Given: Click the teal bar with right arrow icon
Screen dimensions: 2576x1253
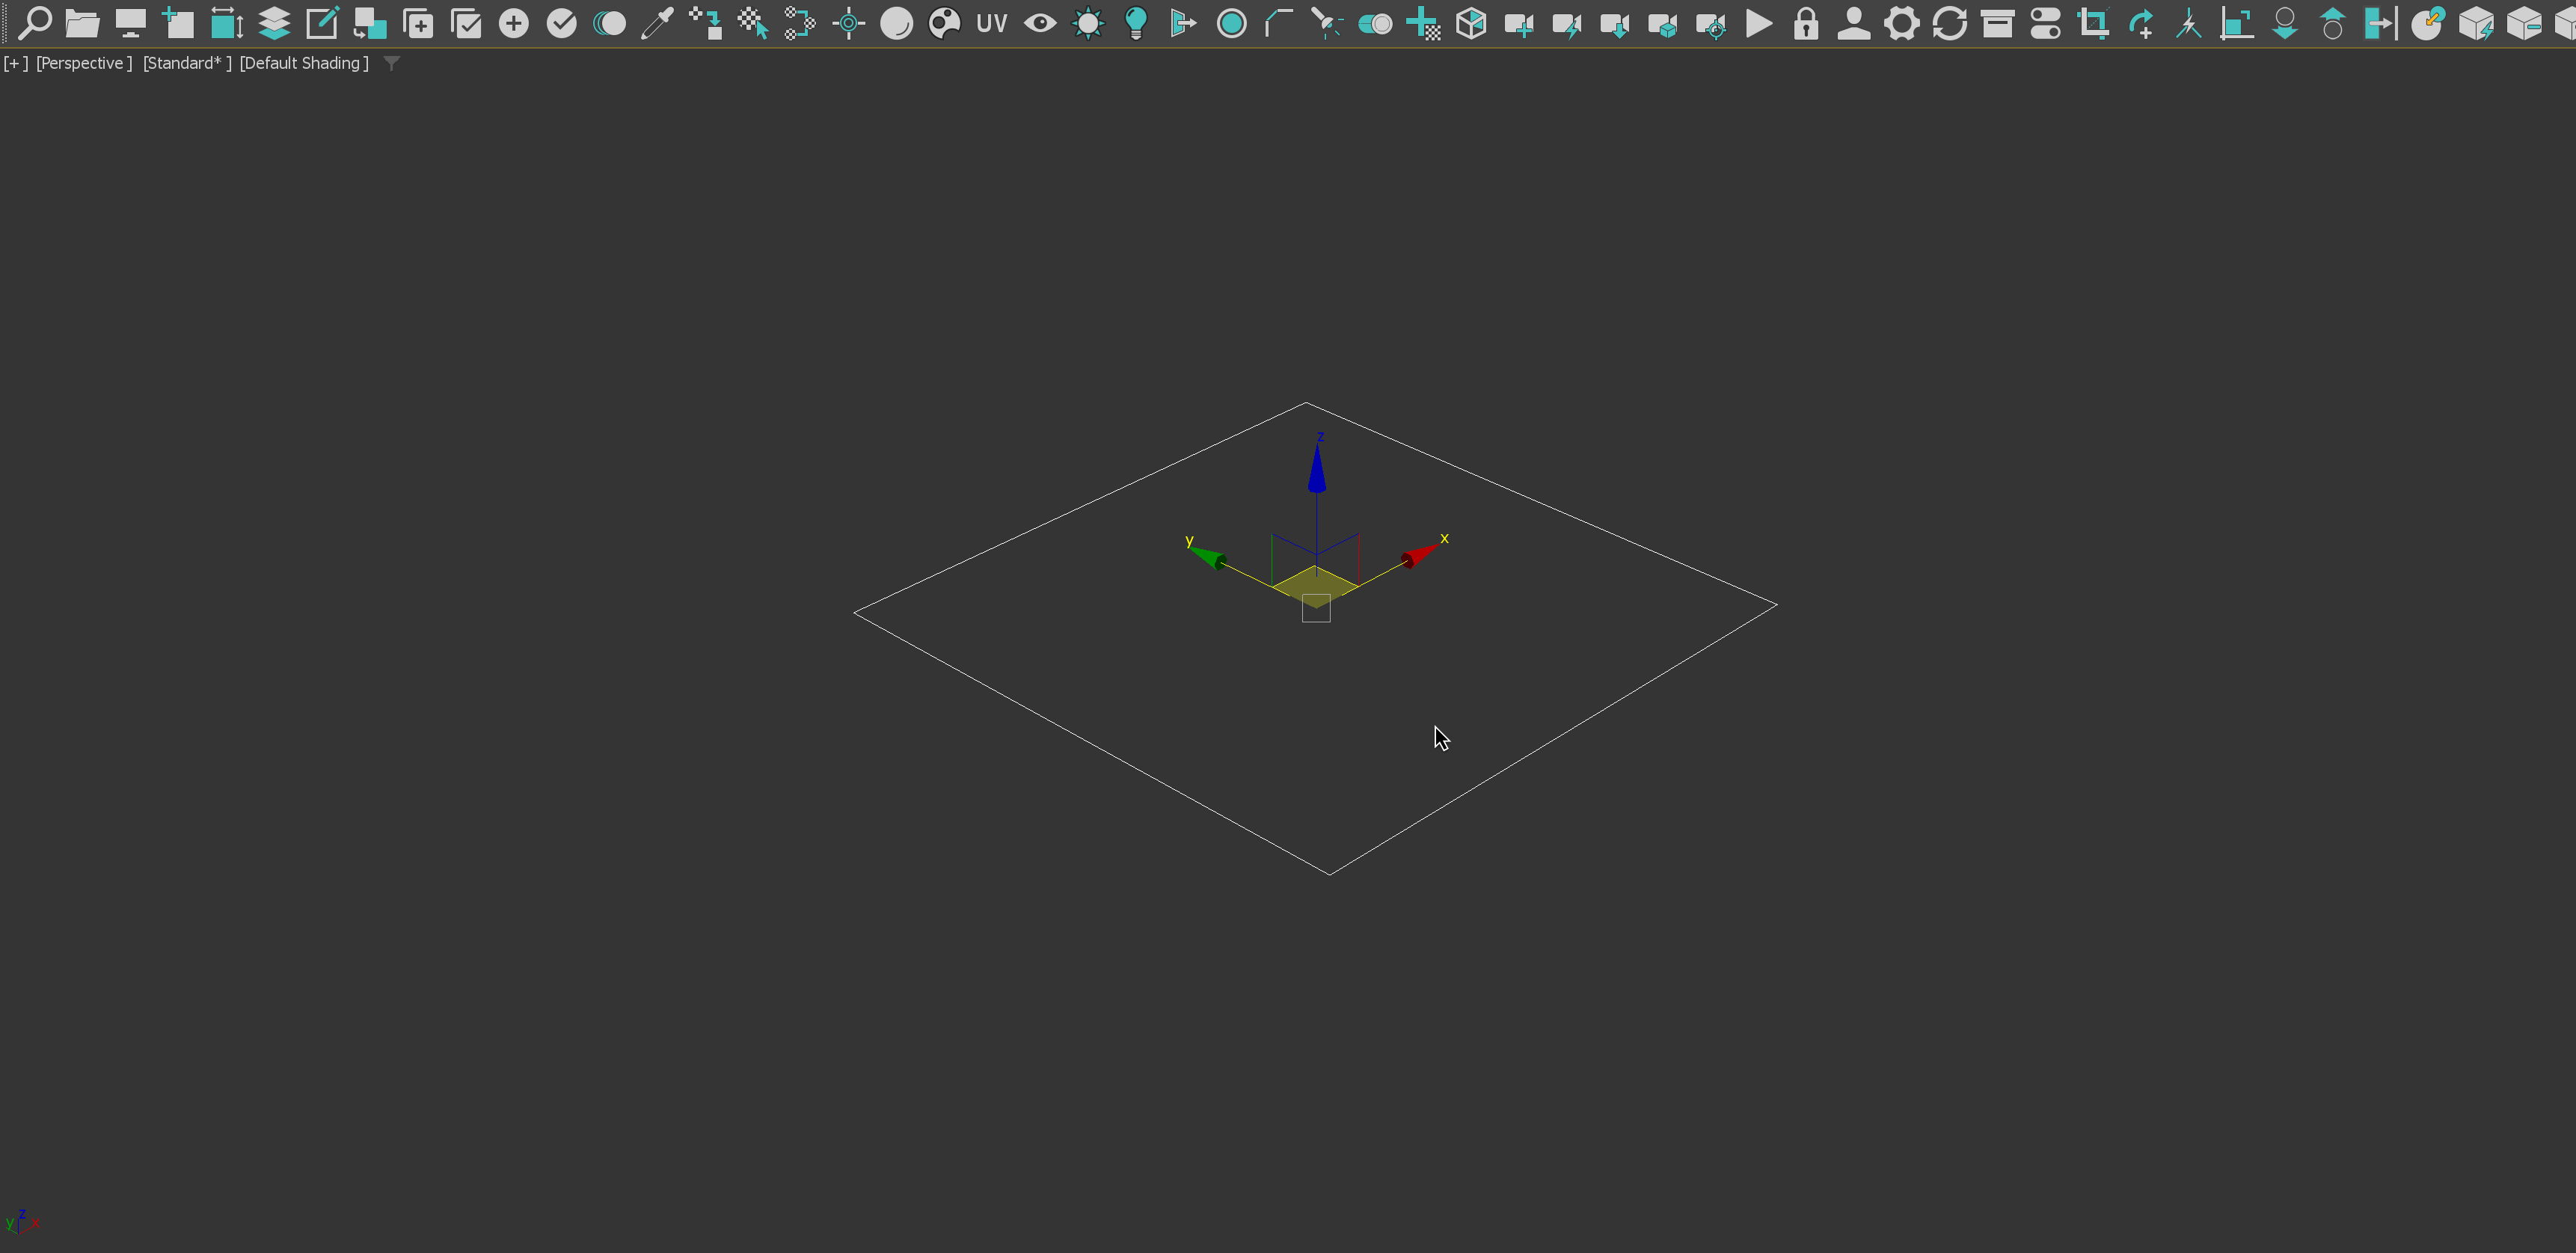Looking at the screenshot, I should click(2381, 22).
